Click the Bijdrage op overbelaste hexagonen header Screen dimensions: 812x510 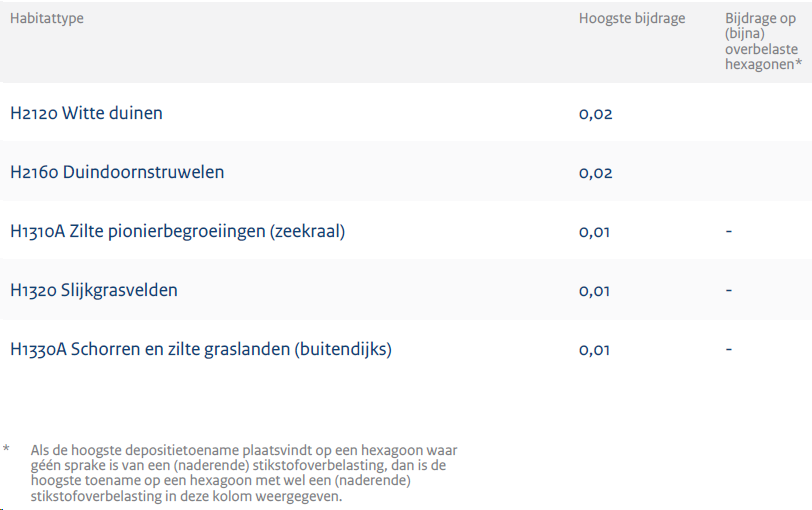tap(763, 41)
